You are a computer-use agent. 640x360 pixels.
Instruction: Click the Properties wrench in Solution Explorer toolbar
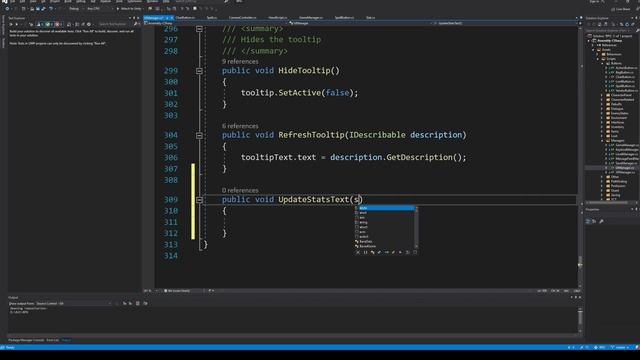coord(633,24)
